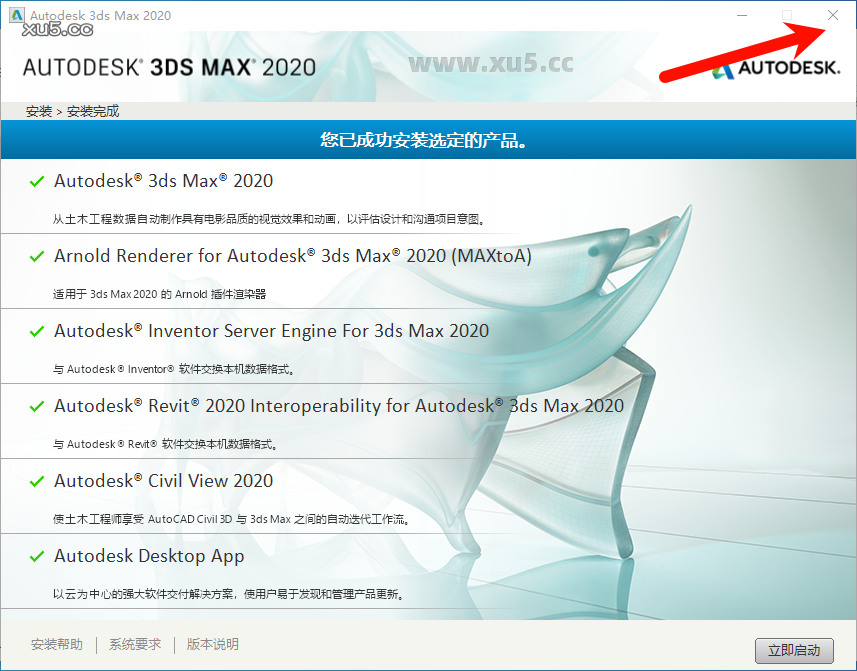Screen dimensions: 857x671
Task: Click the checkmark icon for Arnold Renderer (MAXtoA)
Action: [36, 256]
